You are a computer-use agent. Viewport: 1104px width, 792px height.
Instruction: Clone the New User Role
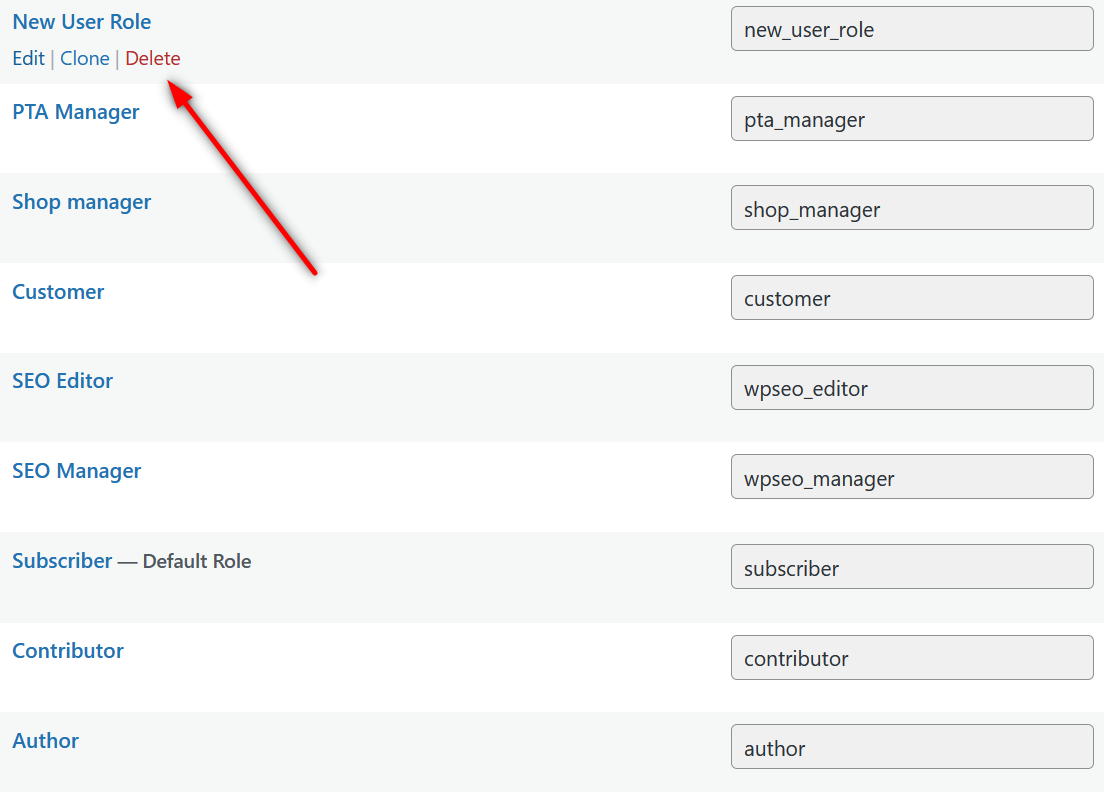[84, 58]
